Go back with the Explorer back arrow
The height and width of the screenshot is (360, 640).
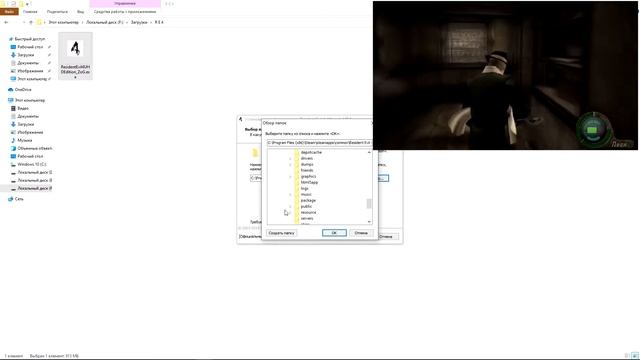pyautogui.click(x=6, y=22)
